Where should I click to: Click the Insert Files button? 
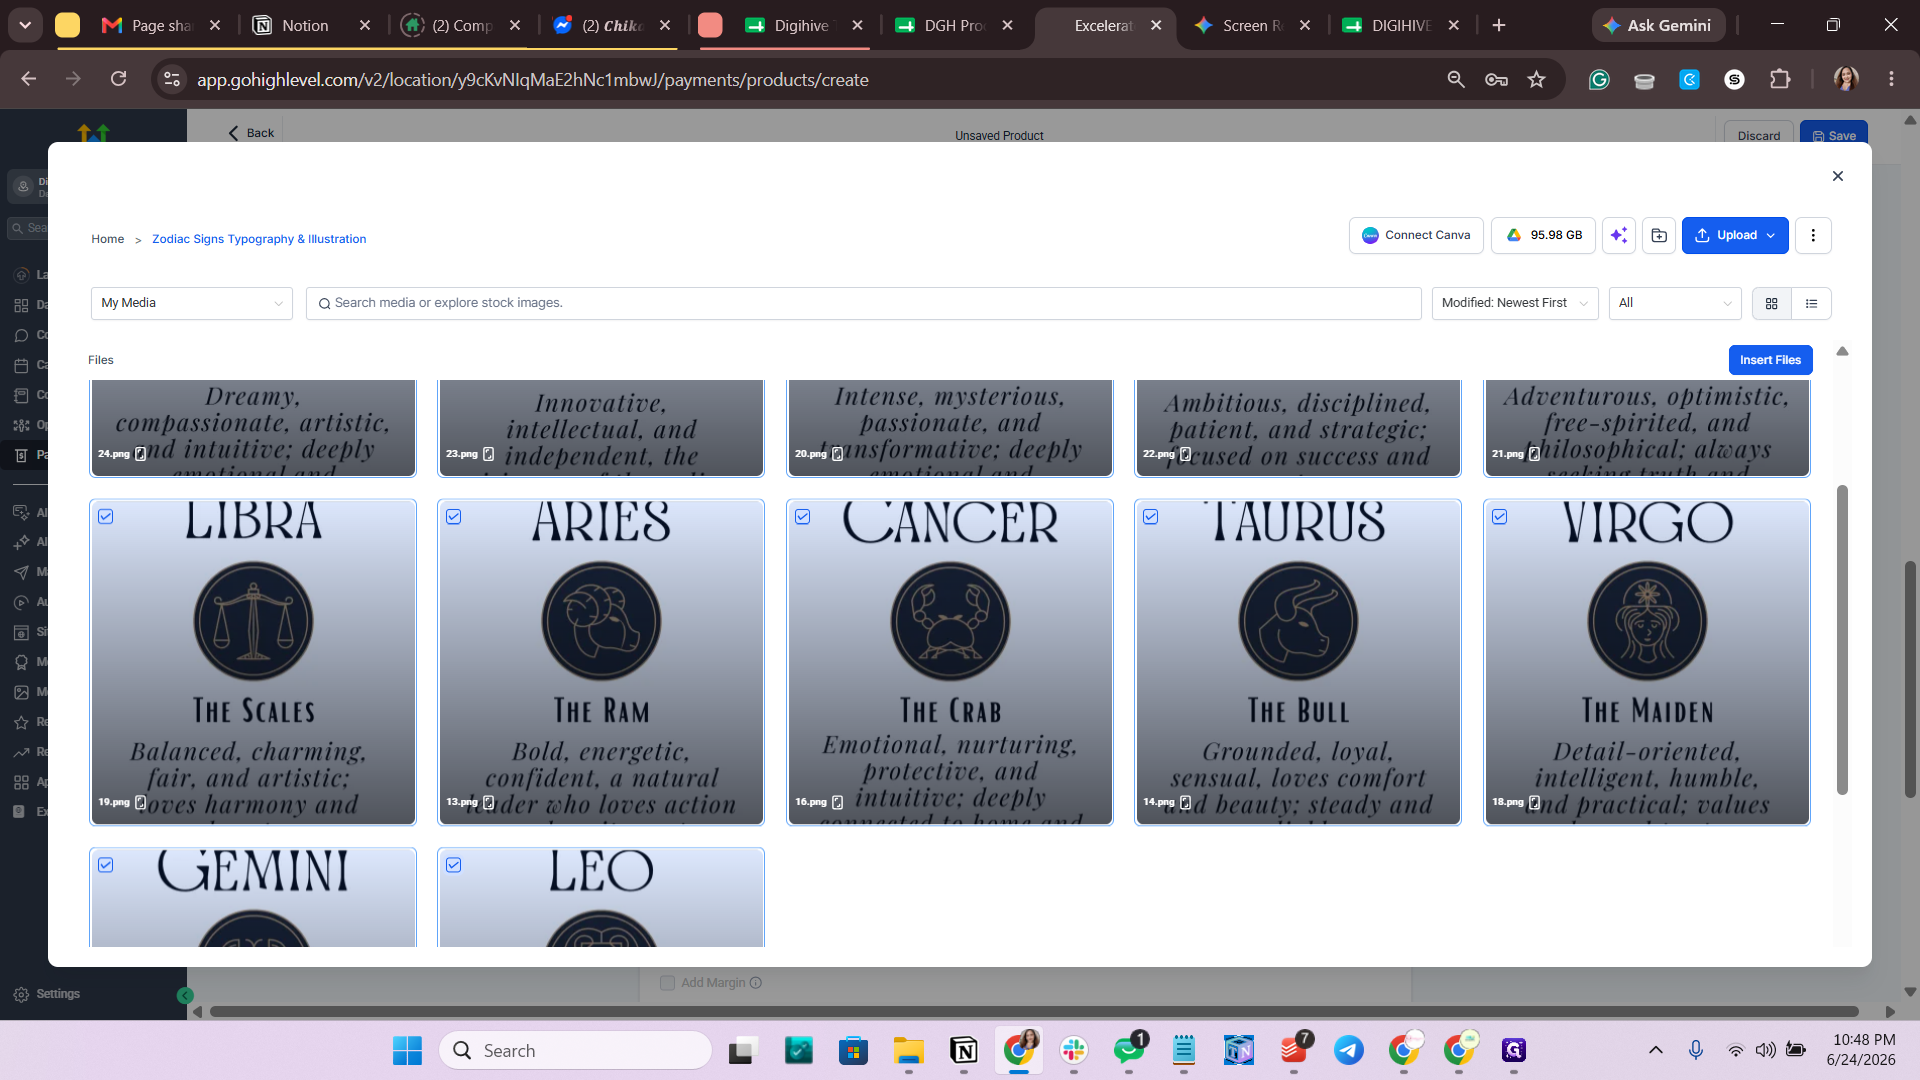point(1770,360)
